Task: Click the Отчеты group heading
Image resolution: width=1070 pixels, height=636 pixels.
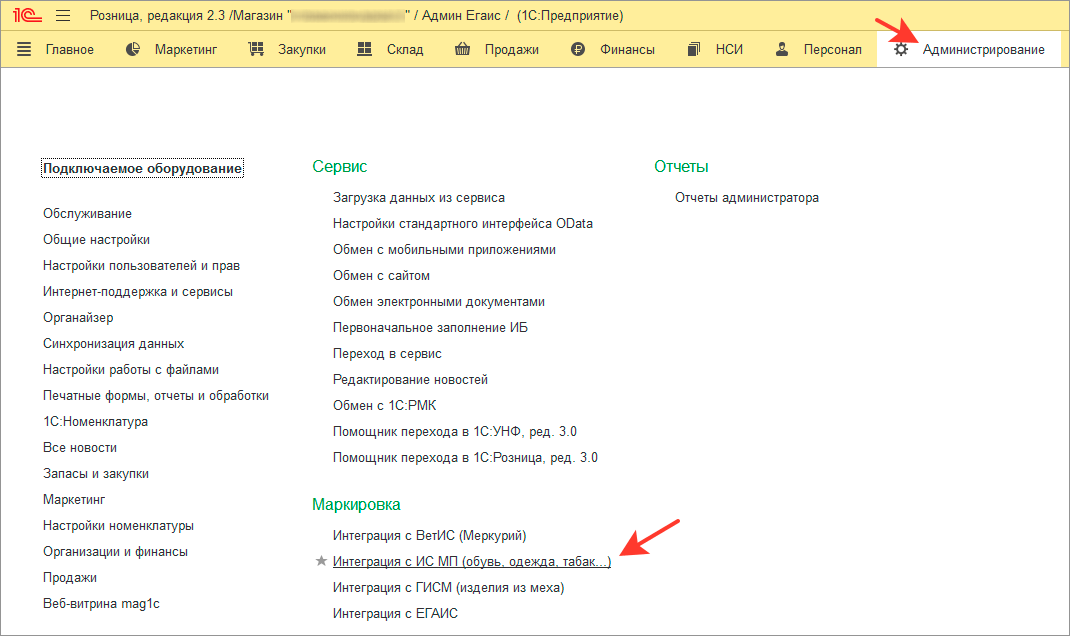Action: tap(681, 167)
